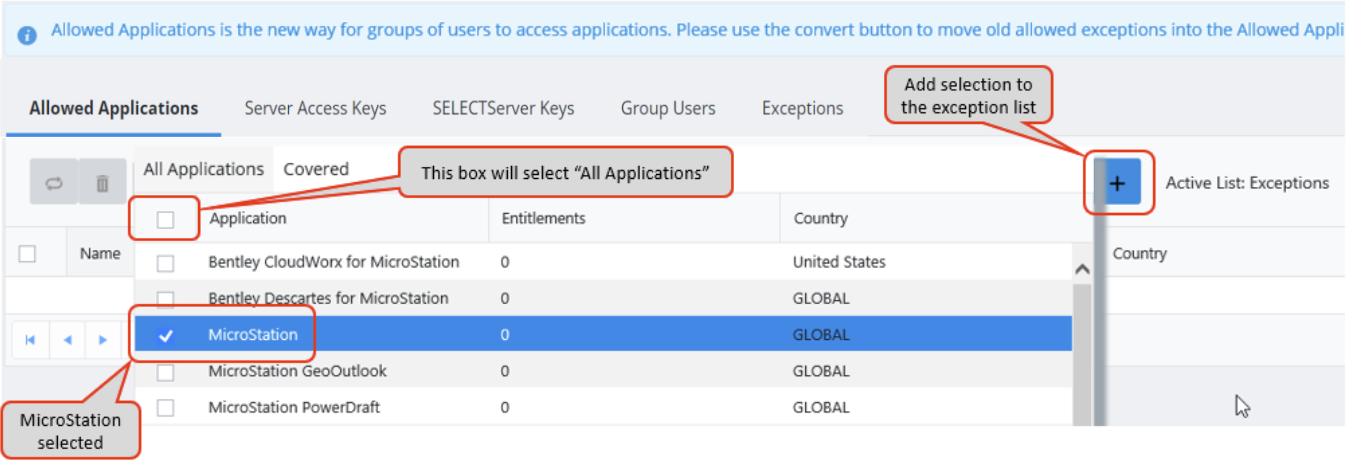
Task: Click the refresh/convert arrows icon button
Action: click(x=54, y=184)
